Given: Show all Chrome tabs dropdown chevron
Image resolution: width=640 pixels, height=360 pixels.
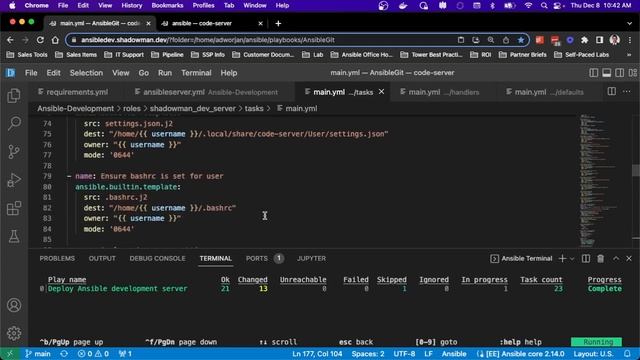Looking at the screenshot, I should (629, 23).
